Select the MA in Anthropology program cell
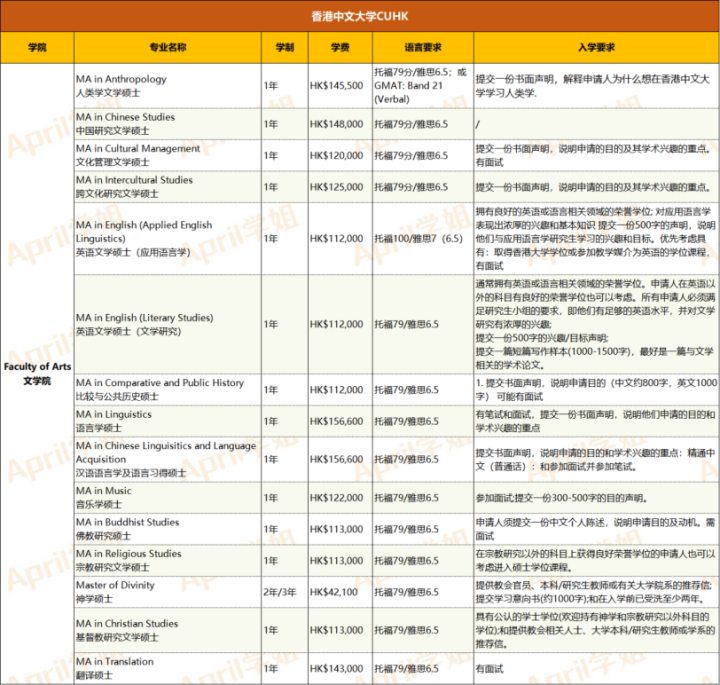This screenshot has width=720, height=685. click(x=168, y=86)
